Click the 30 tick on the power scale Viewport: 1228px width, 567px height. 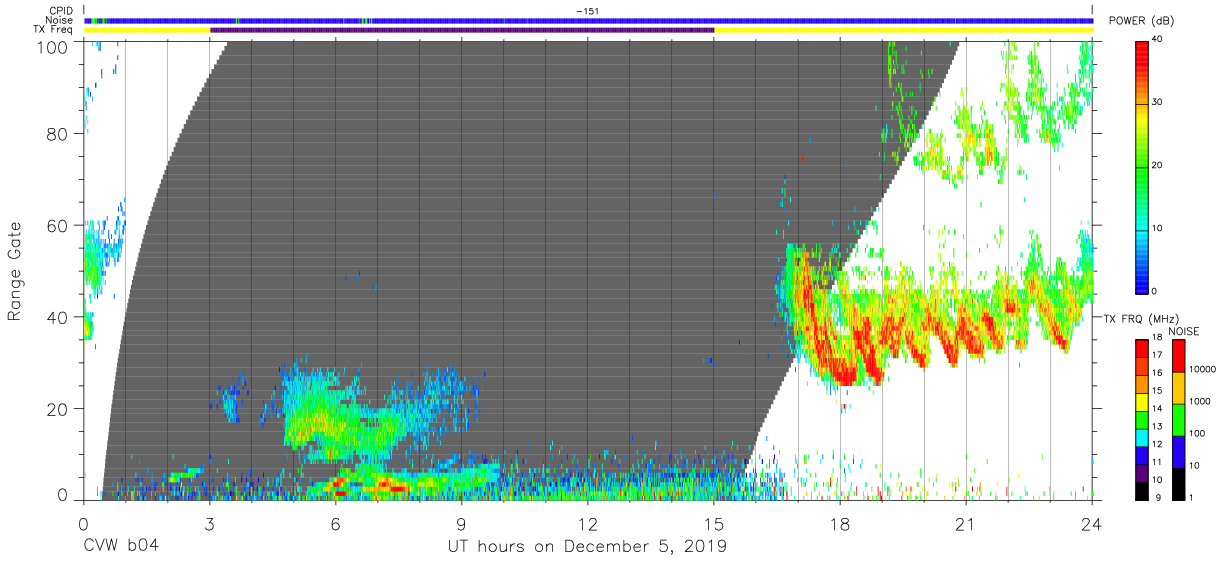point(1157,102)
